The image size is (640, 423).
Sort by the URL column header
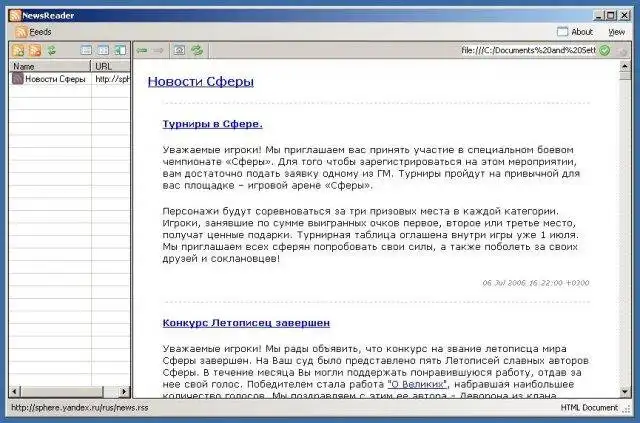click(x=111, y=66)
